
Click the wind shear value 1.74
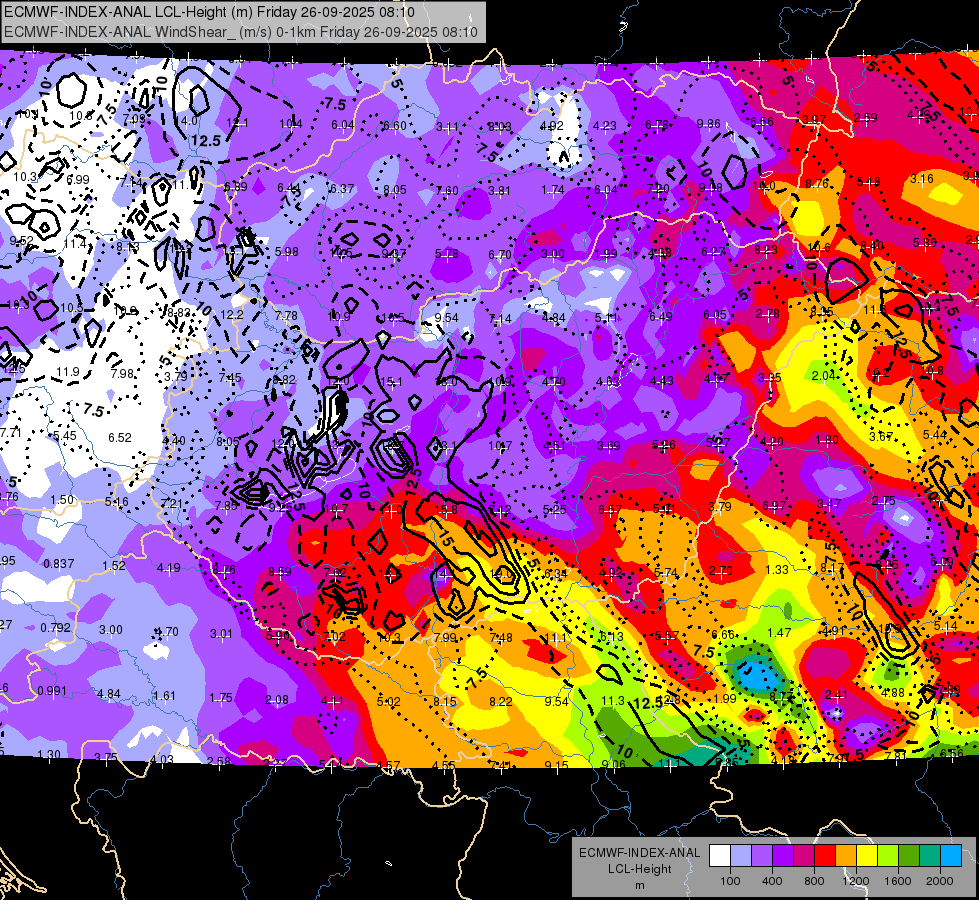(x=553, y=190)
